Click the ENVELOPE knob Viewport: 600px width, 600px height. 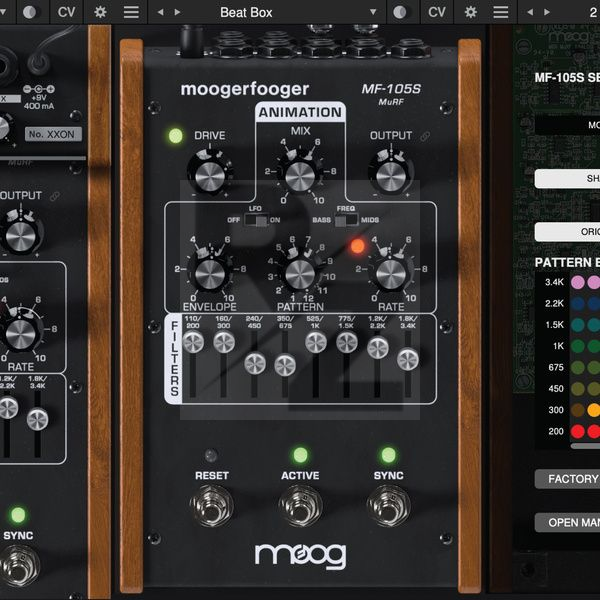pyautogui.click(x=210, y=274)
